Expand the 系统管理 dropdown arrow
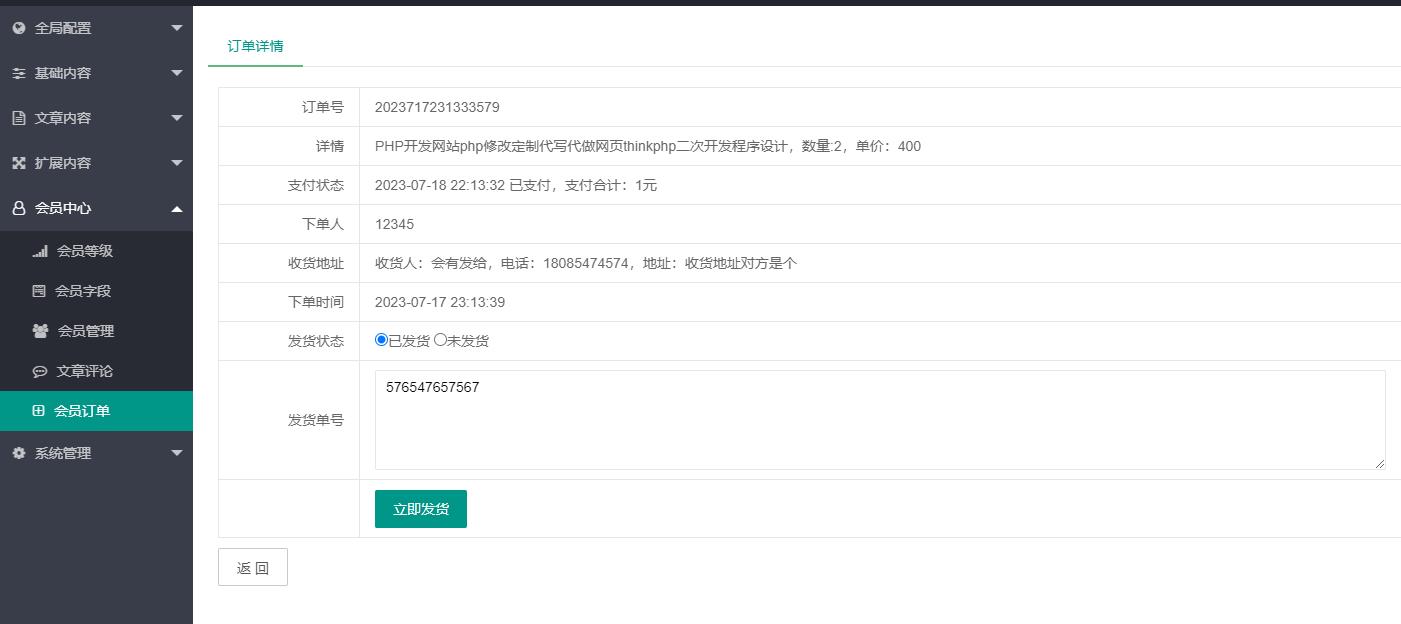Screen dimensions: 1401x624 click(177, 453)
